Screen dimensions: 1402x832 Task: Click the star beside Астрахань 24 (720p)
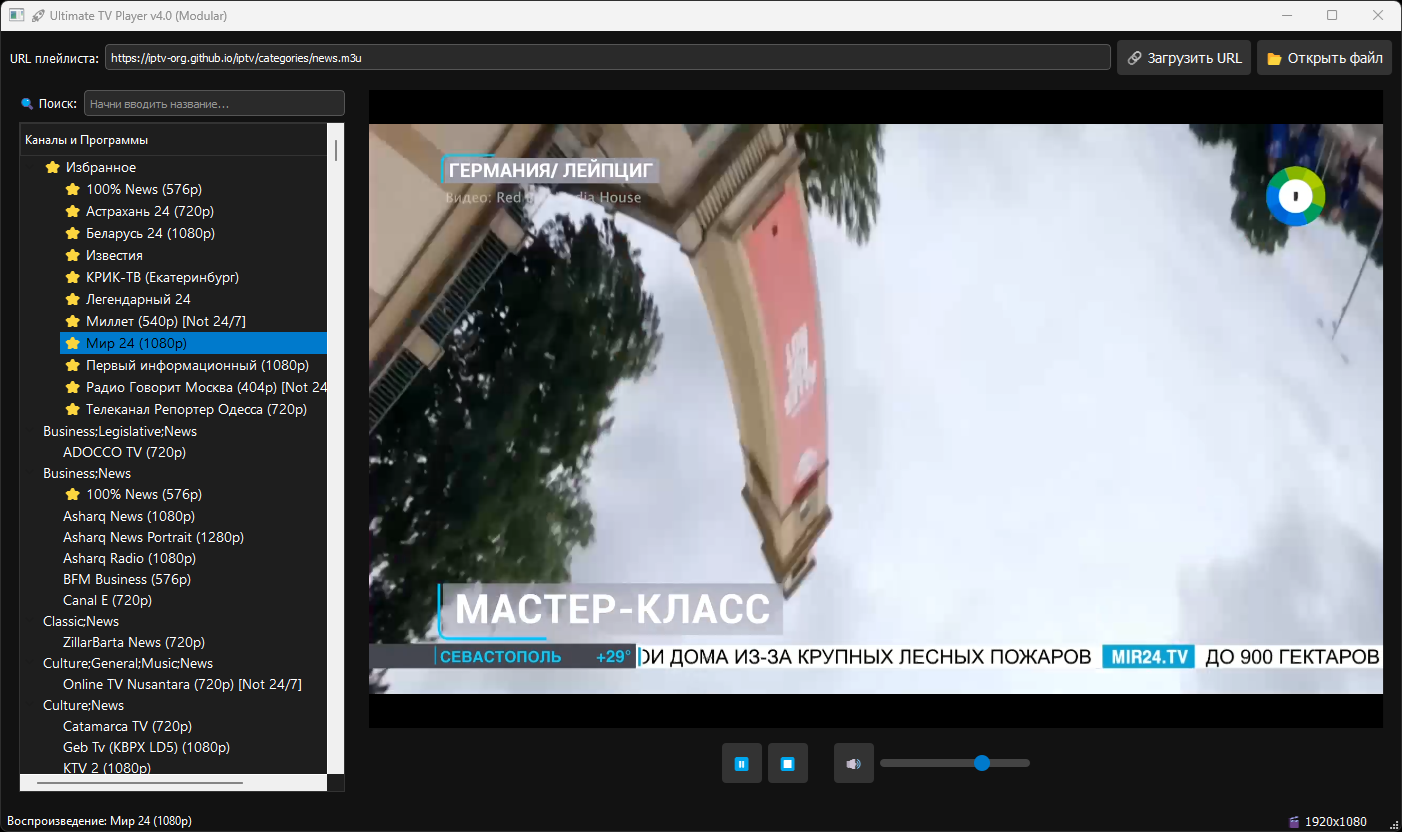[x=72, y=211]
